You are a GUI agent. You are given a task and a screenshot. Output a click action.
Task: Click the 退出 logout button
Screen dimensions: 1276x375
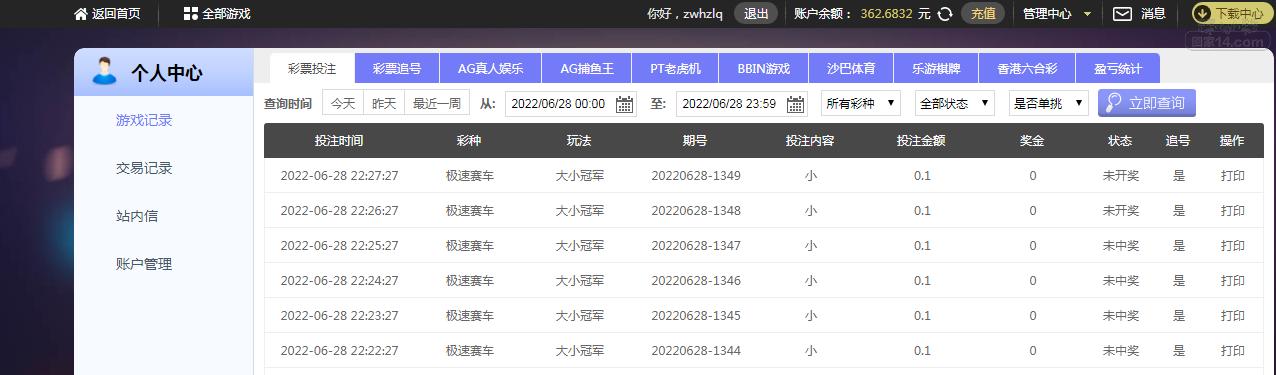pos(756,14)
